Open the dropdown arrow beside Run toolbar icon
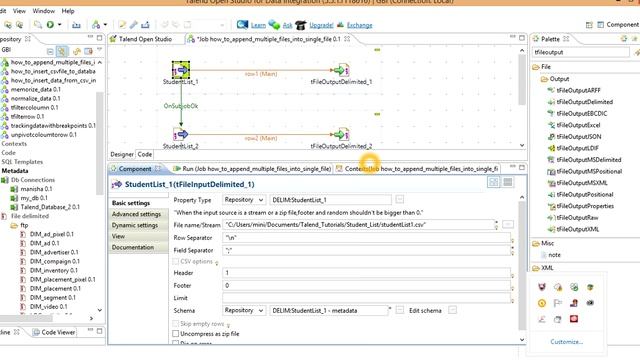 [60, 25]
